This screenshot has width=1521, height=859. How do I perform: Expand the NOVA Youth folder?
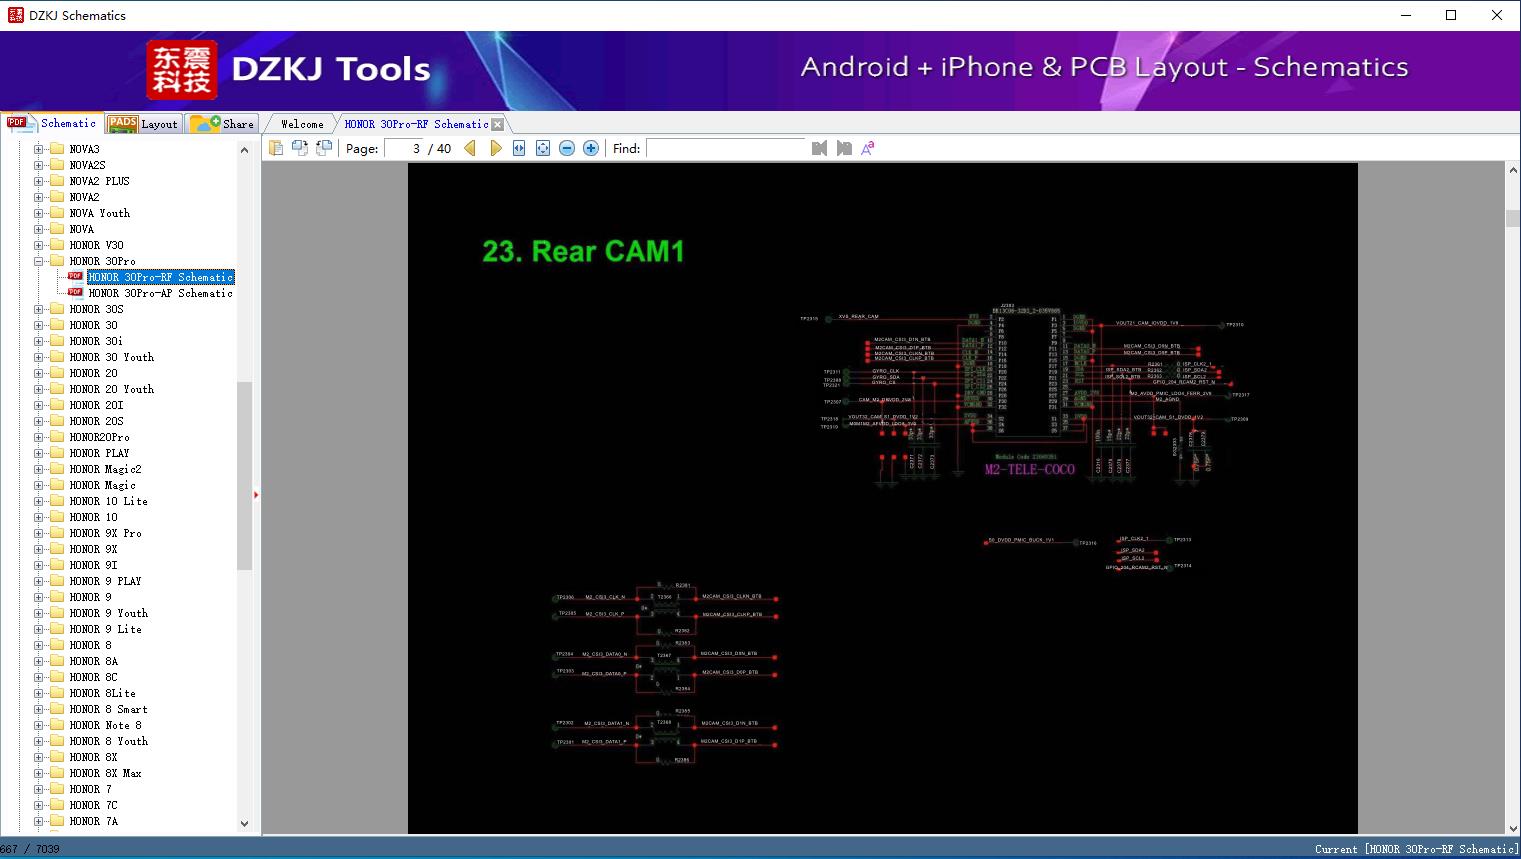coord(39,213)
